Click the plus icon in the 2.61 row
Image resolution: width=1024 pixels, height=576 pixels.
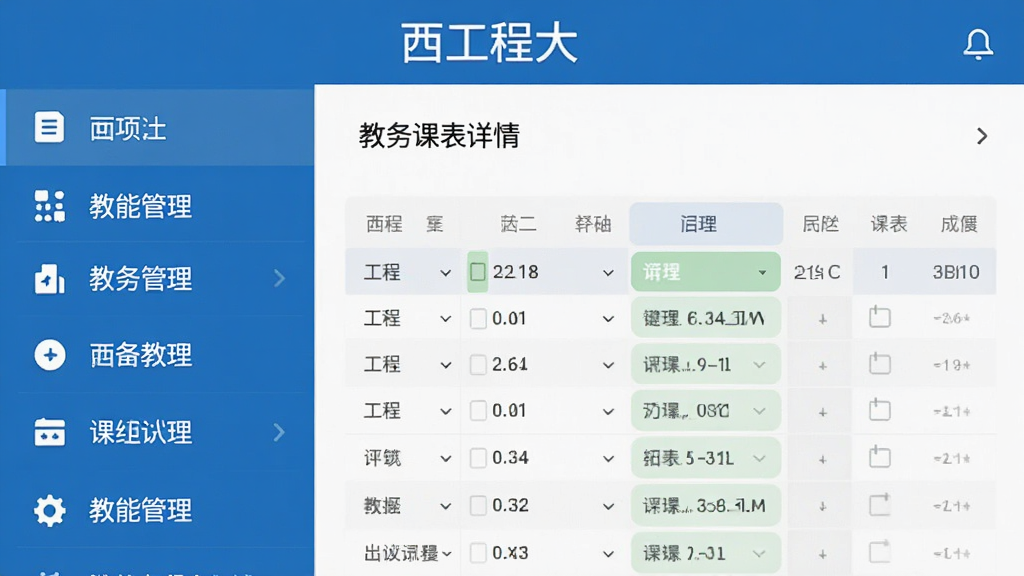coord(823,366)
